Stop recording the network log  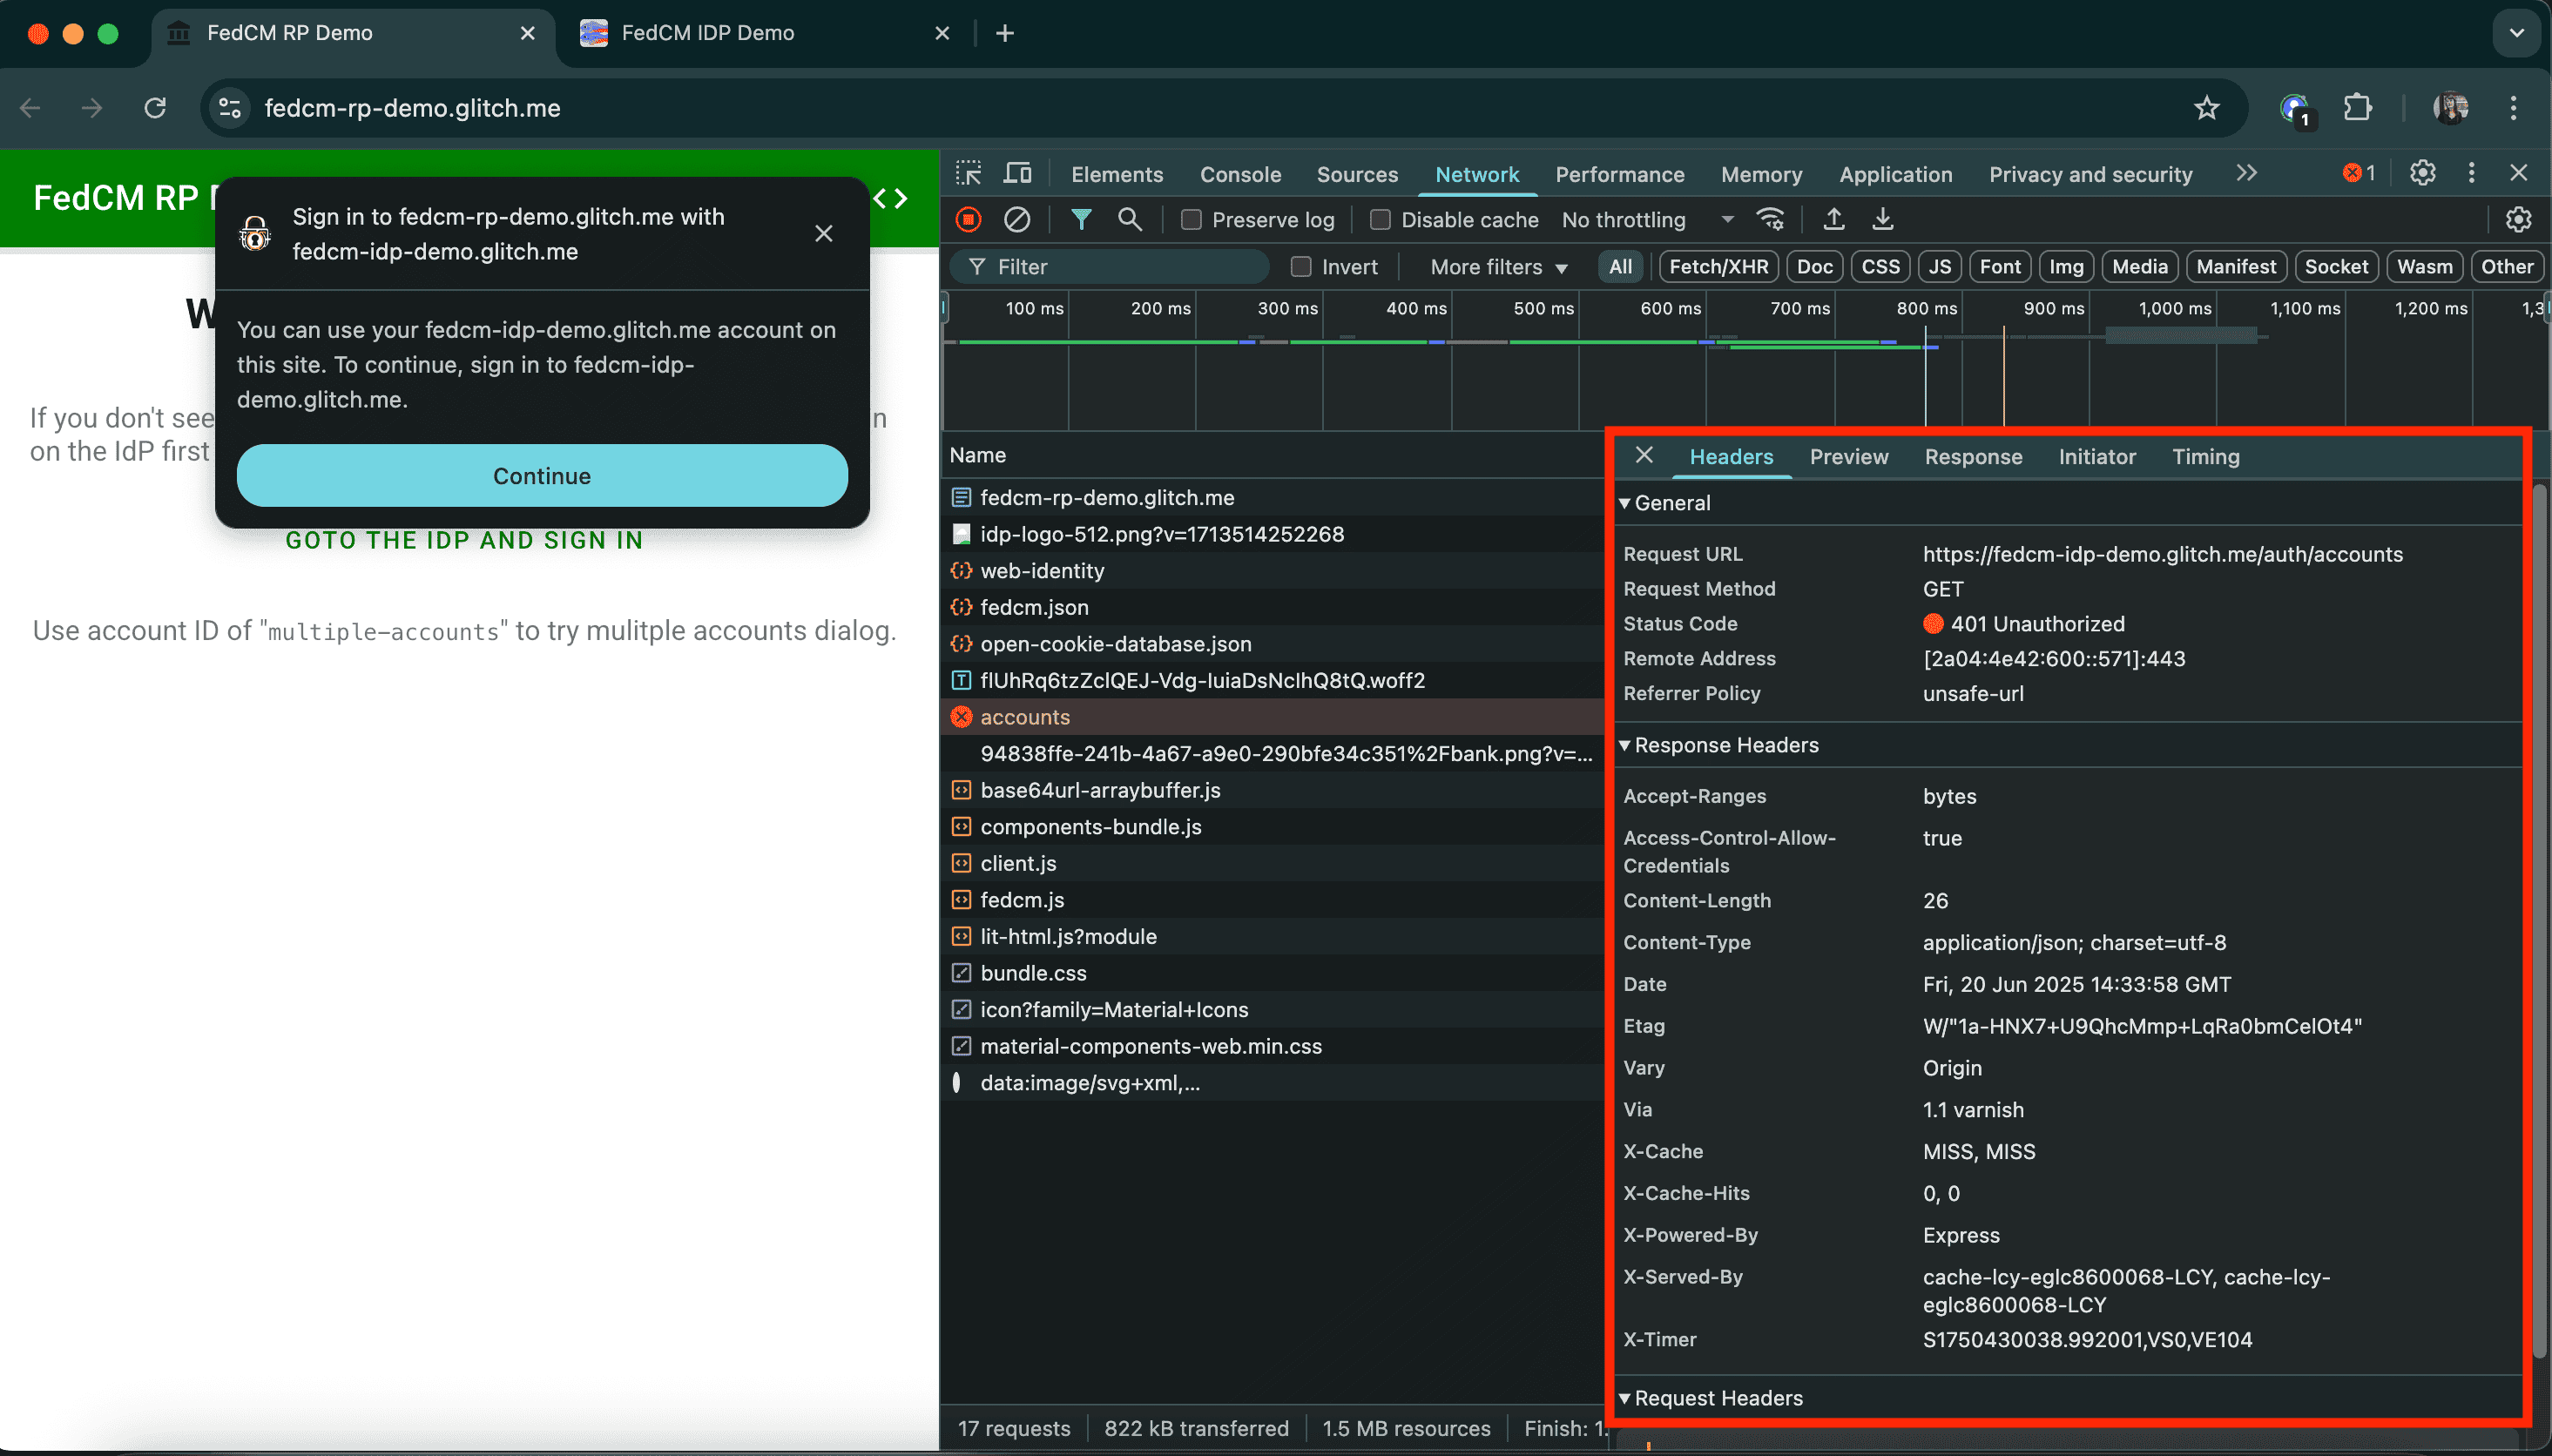click(967, 220)
